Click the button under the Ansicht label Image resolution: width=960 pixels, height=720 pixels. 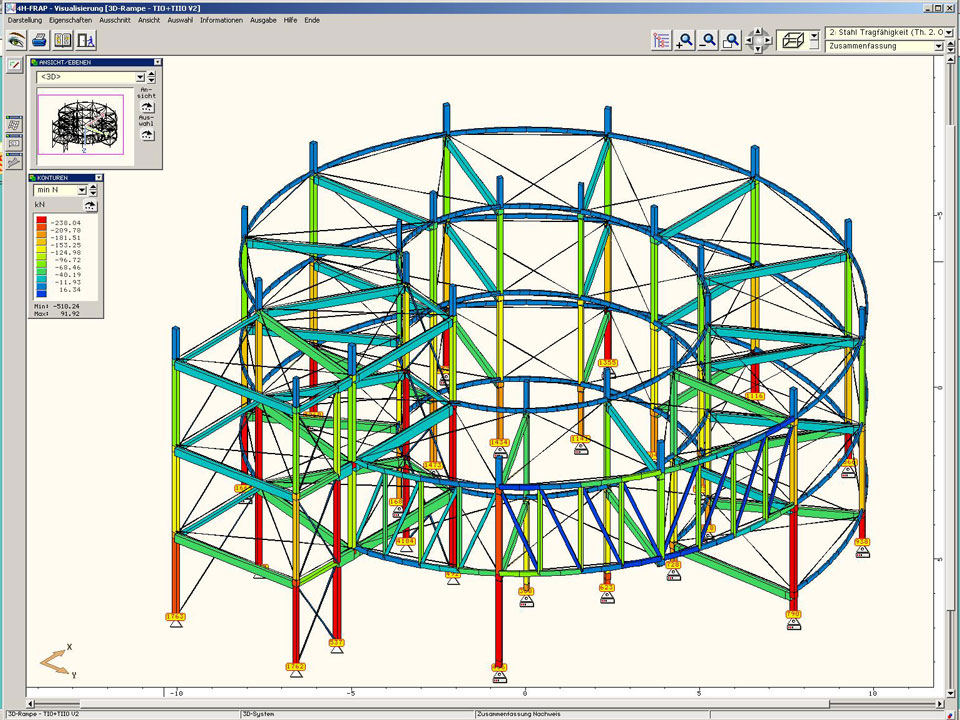147,107
